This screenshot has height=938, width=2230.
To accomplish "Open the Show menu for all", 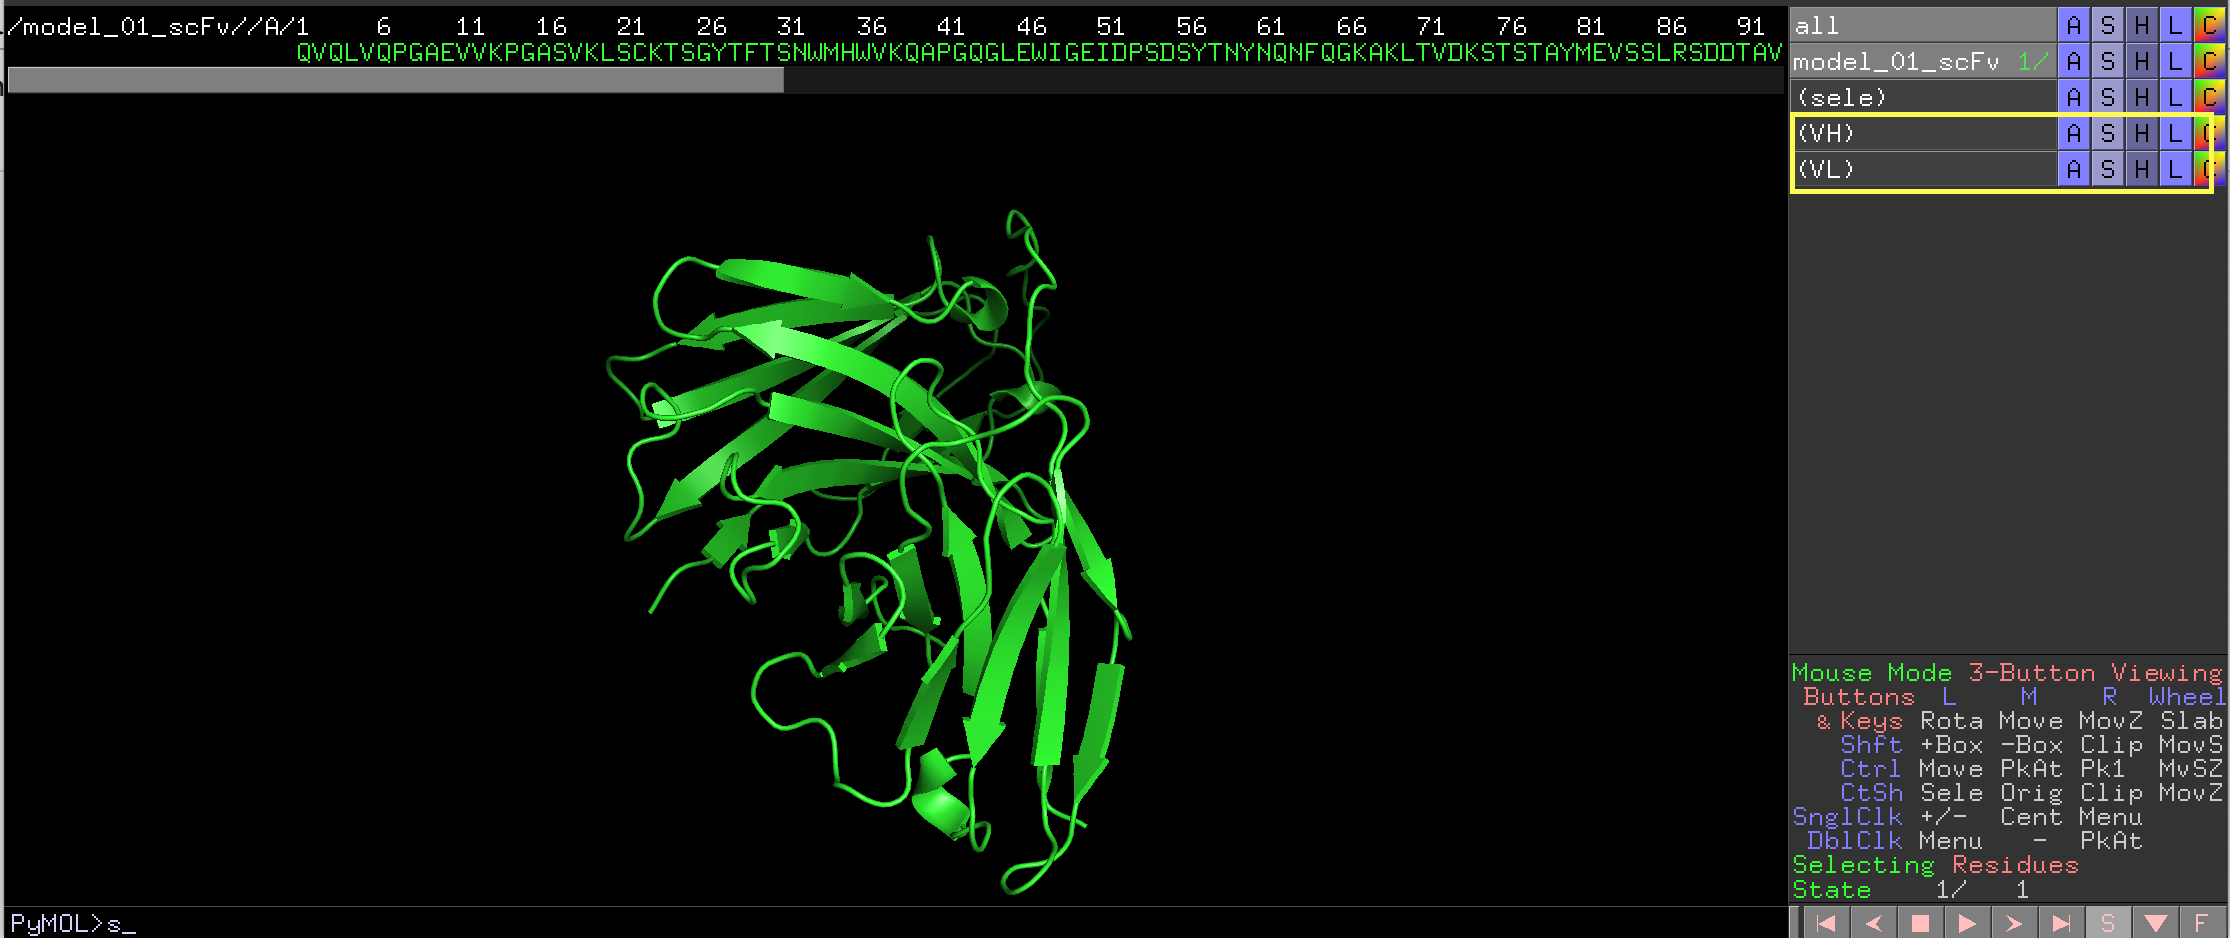I will pyautogui.click(x=2108, y=25).
